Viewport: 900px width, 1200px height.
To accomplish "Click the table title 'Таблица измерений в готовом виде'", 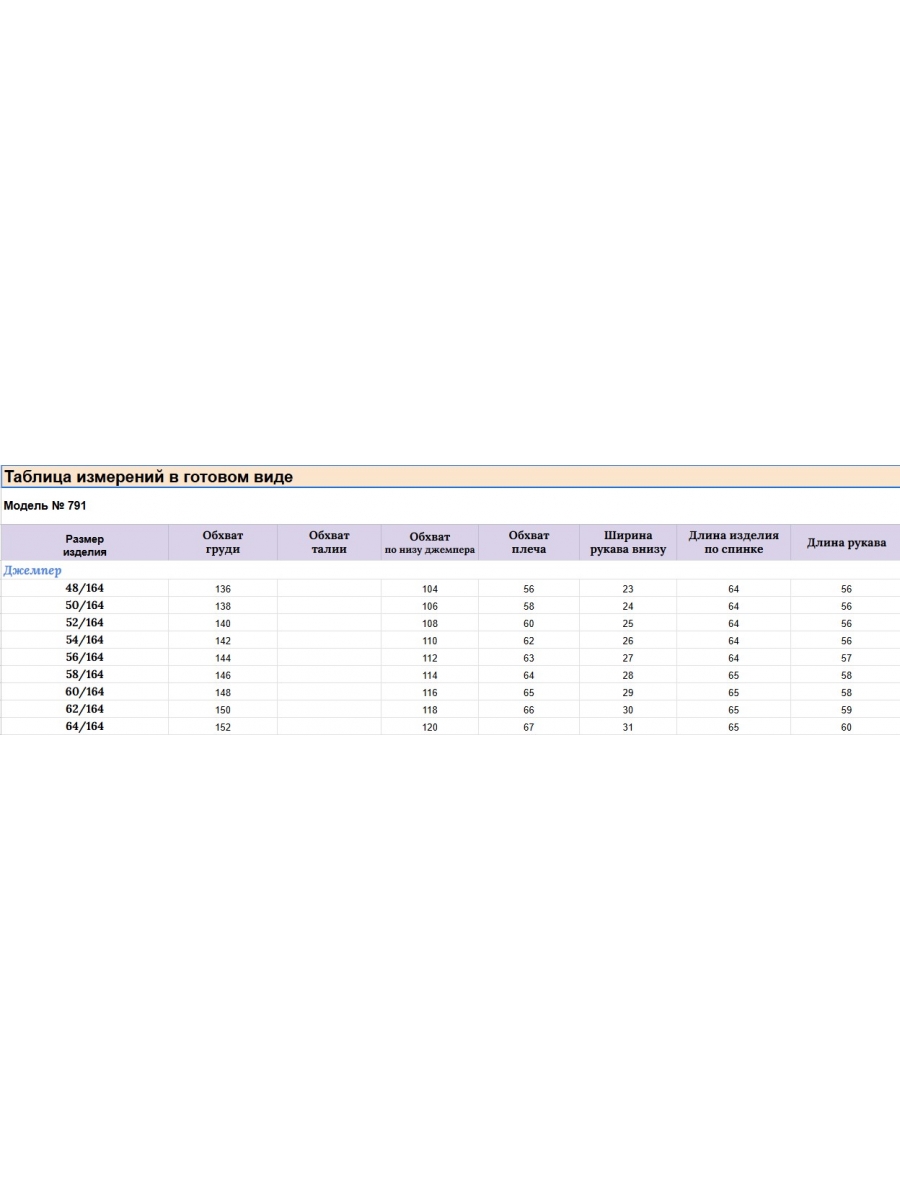I will click(148, 477).
